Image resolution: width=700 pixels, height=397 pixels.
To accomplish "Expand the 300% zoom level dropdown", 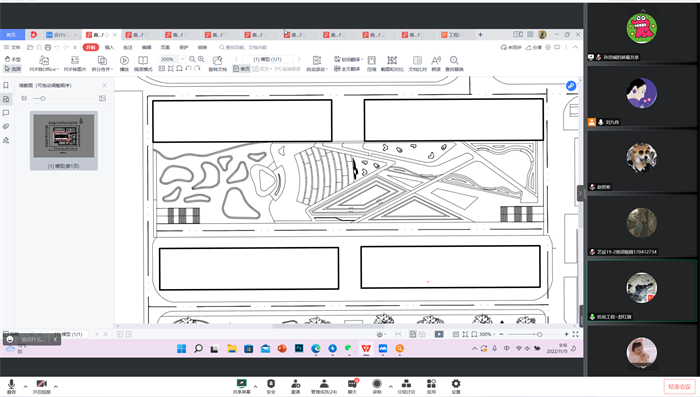I will tap(183, 59).
